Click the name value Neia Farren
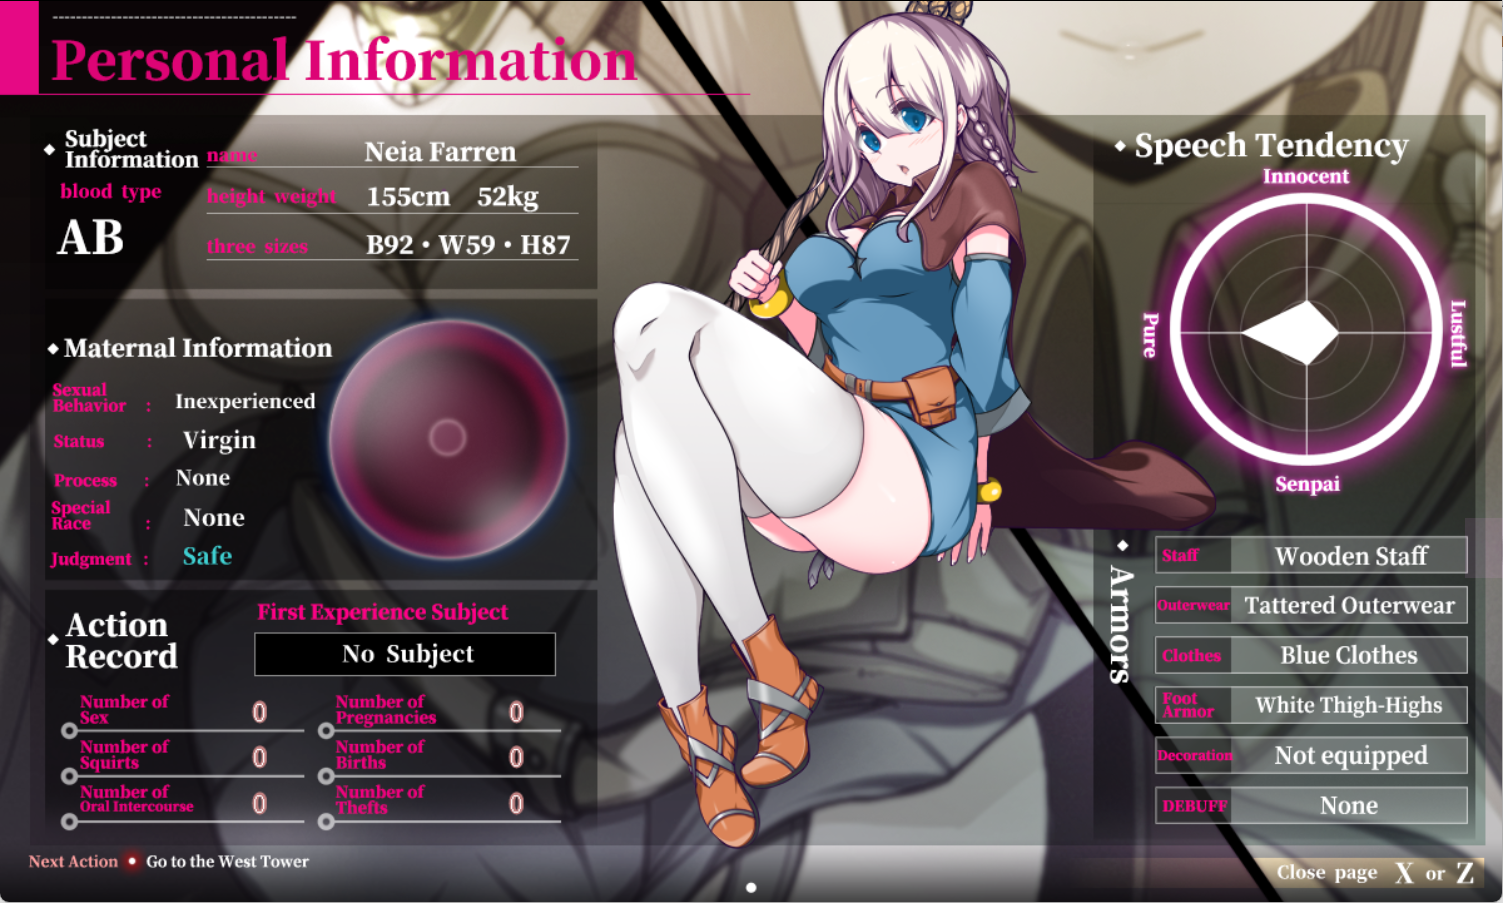Image resolution: width=1503 pixels, height=903 pixels. click(x=440, y=152)
